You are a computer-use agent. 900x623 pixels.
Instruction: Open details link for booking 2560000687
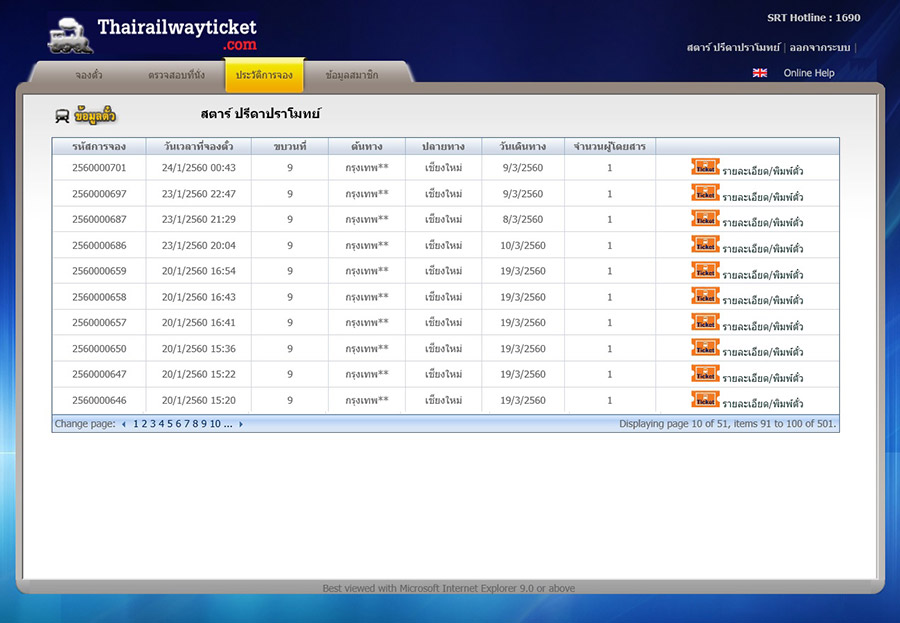pyautogui.click(x=763, y=222)
